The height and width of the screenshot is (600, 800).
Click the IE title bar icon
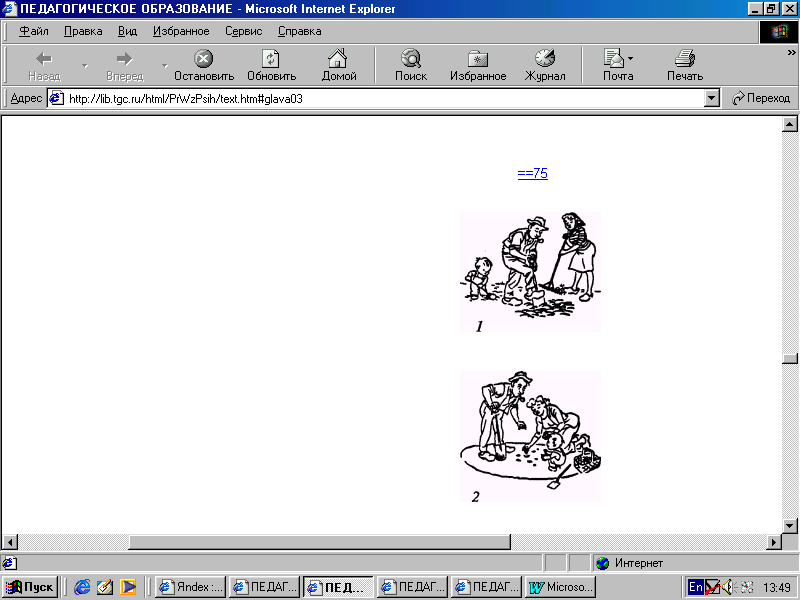click(10, 9)
